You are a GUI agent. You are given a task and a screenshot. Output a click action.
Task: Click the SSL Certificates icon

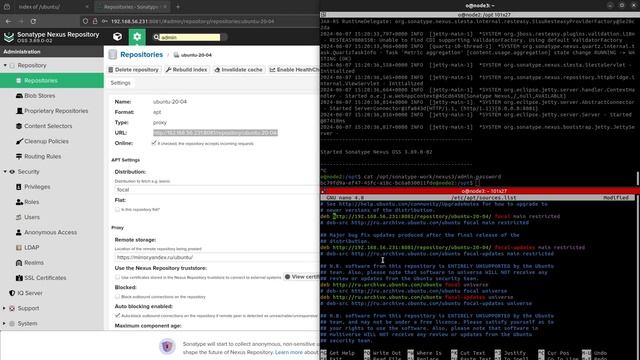point(19,278)
